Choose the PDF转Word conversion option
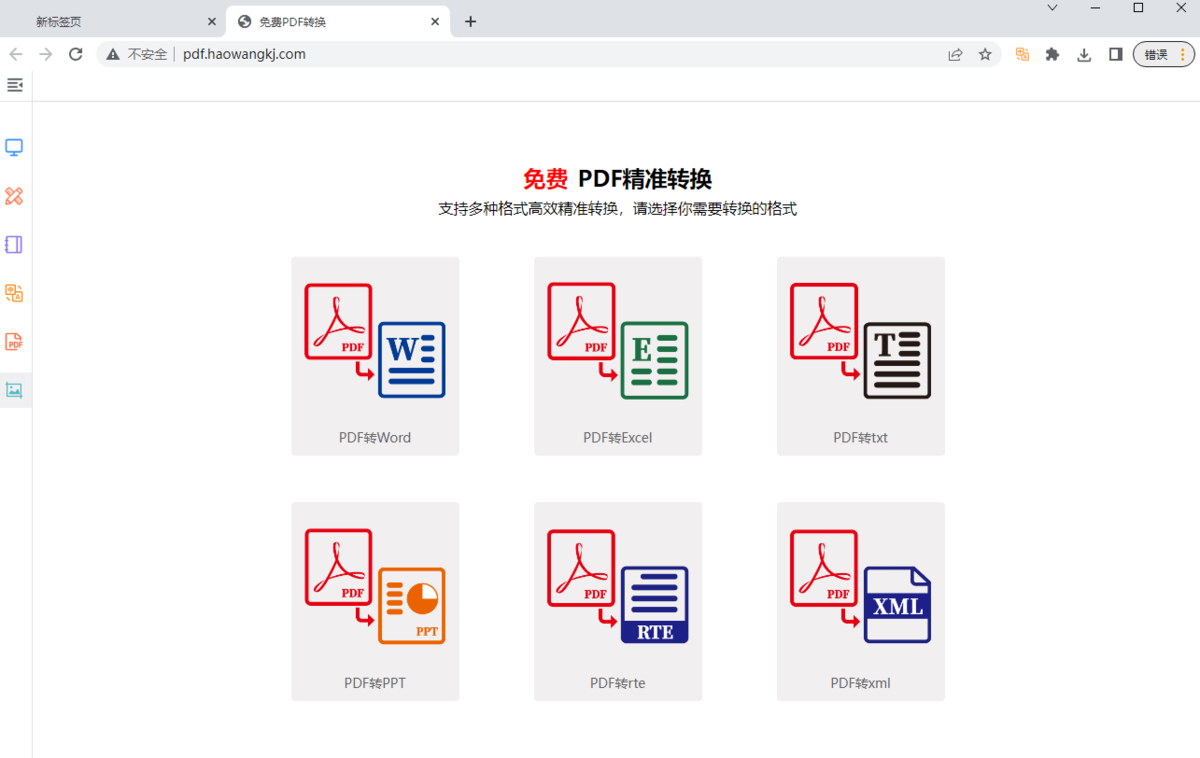Screen dimensions: 1200x758 coord(375,356)
